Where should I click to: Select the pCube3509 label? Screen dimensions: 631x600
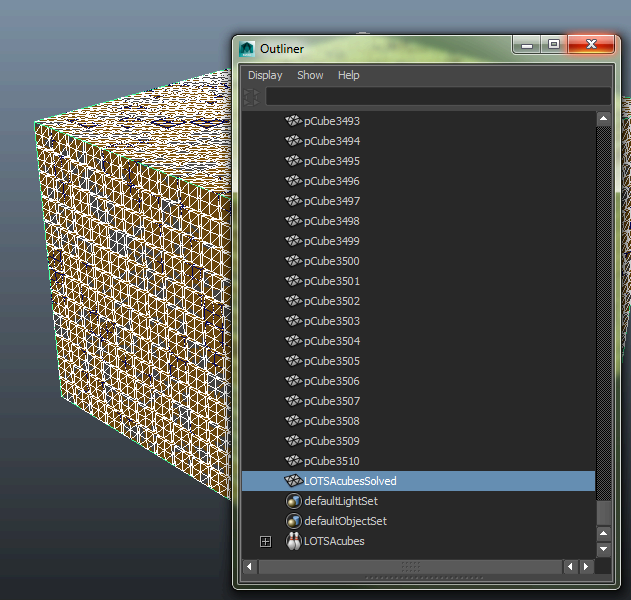332,441
